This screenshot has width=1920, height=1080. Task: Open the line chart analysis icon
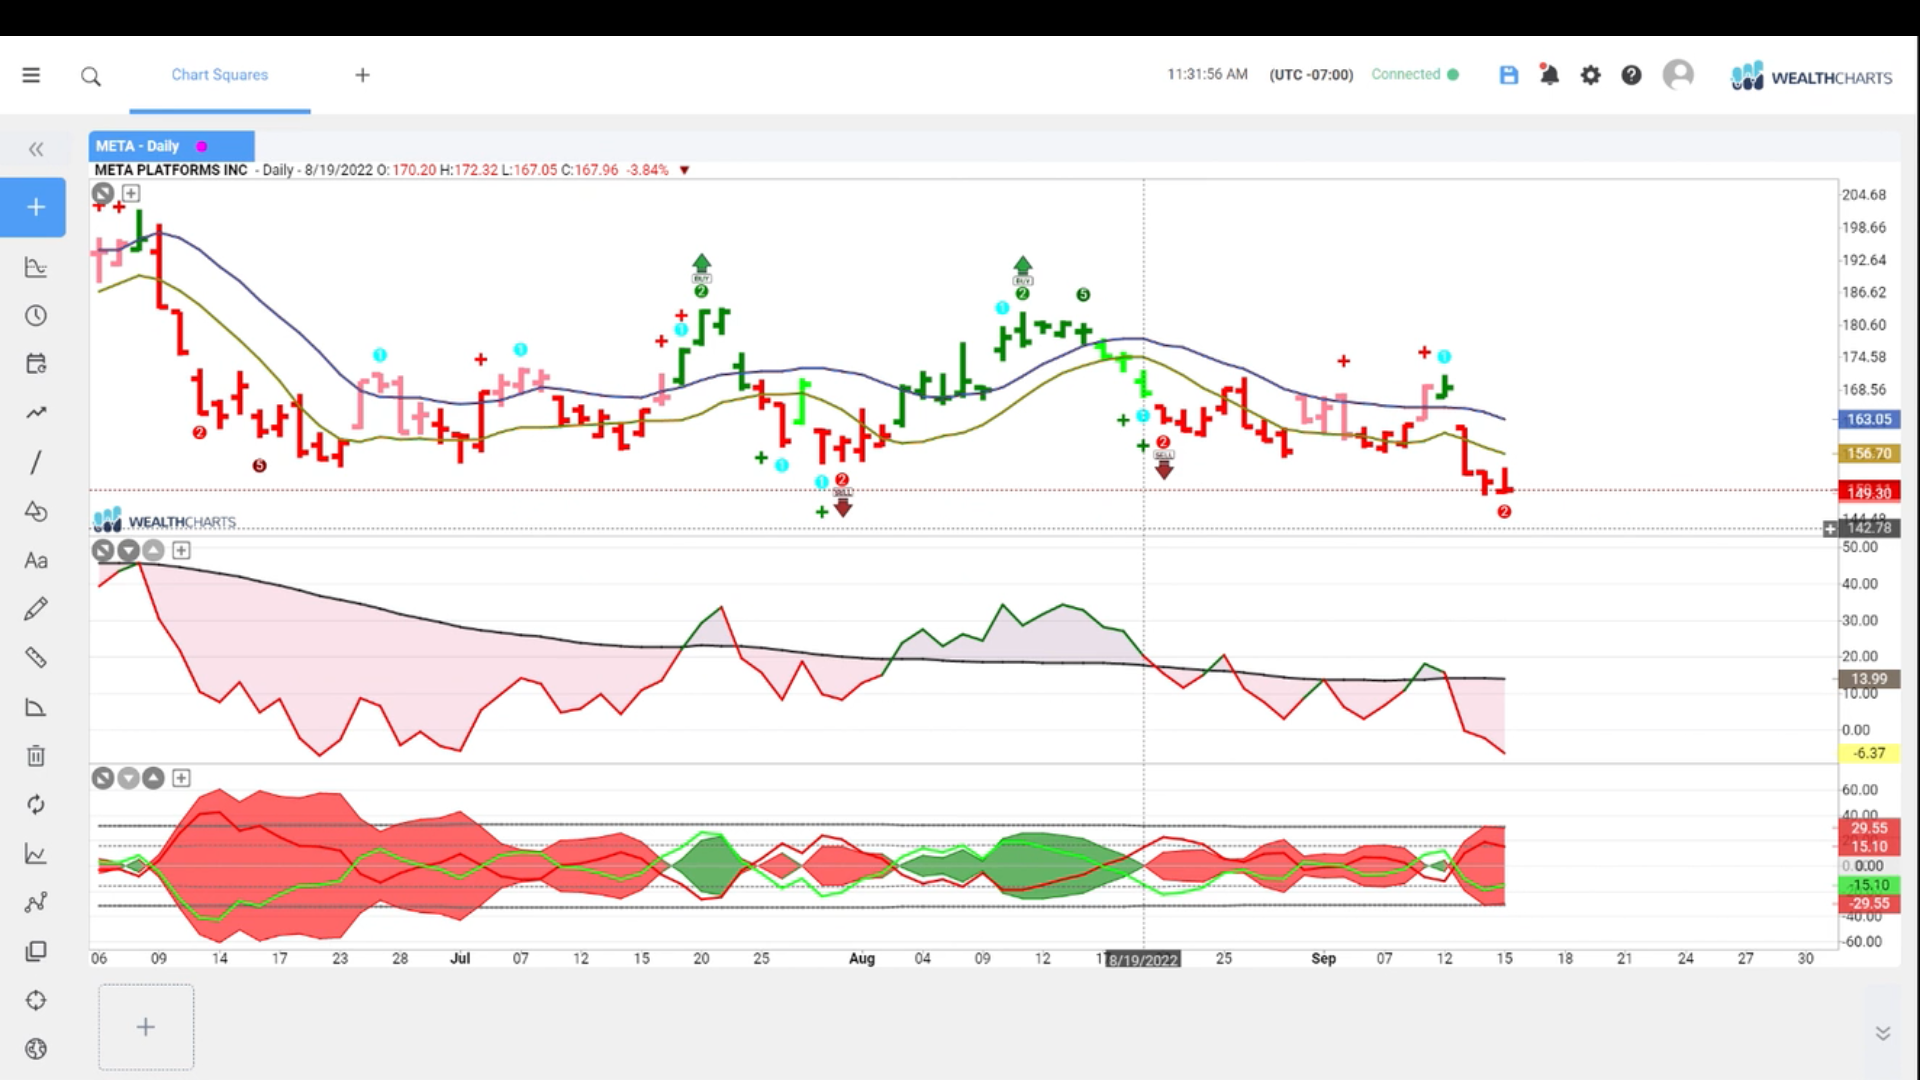(36, 854)
